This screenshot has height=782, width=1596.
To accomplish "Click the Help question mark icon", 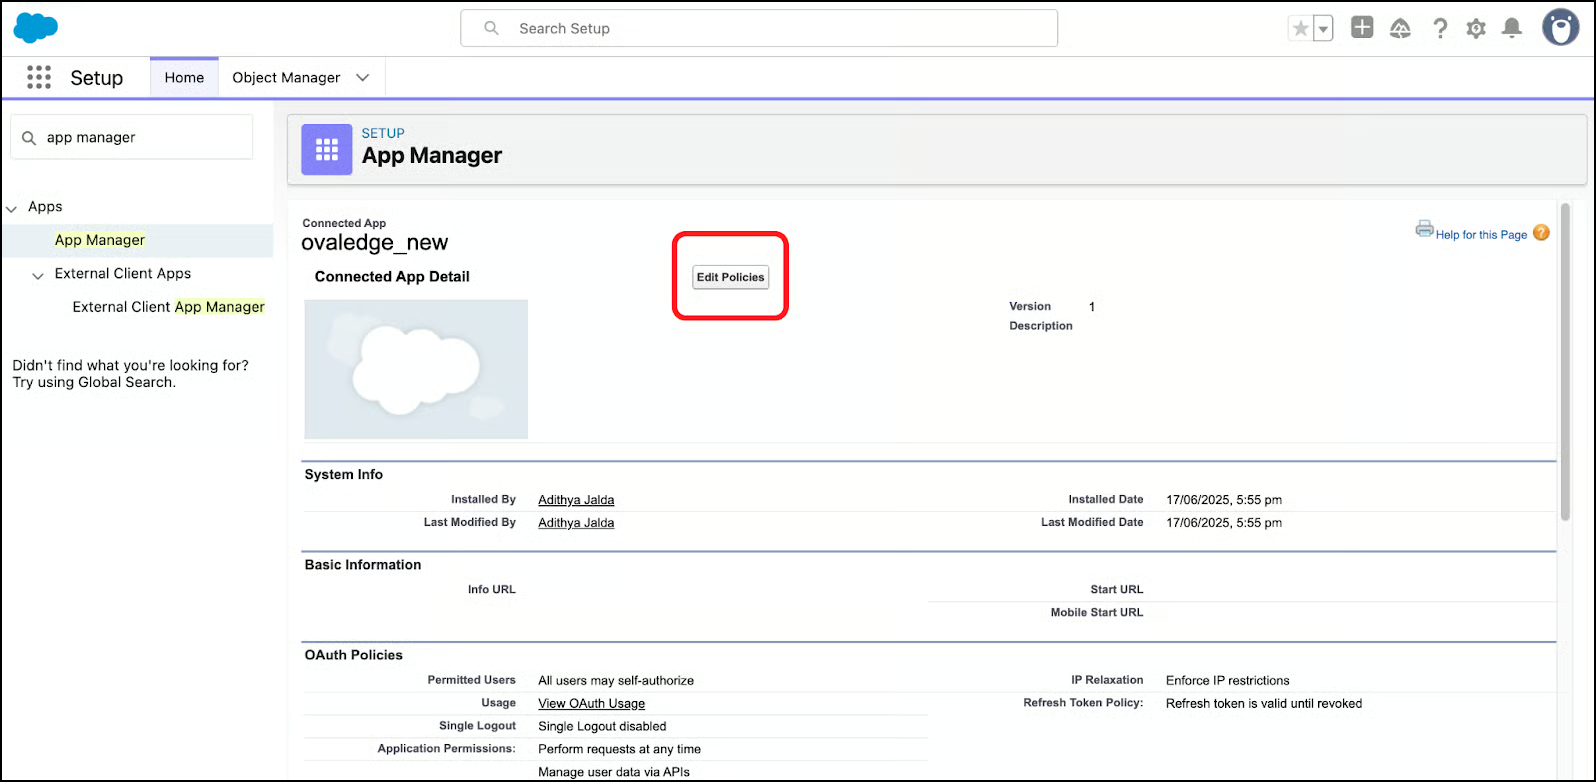I will click(1439, 29).
